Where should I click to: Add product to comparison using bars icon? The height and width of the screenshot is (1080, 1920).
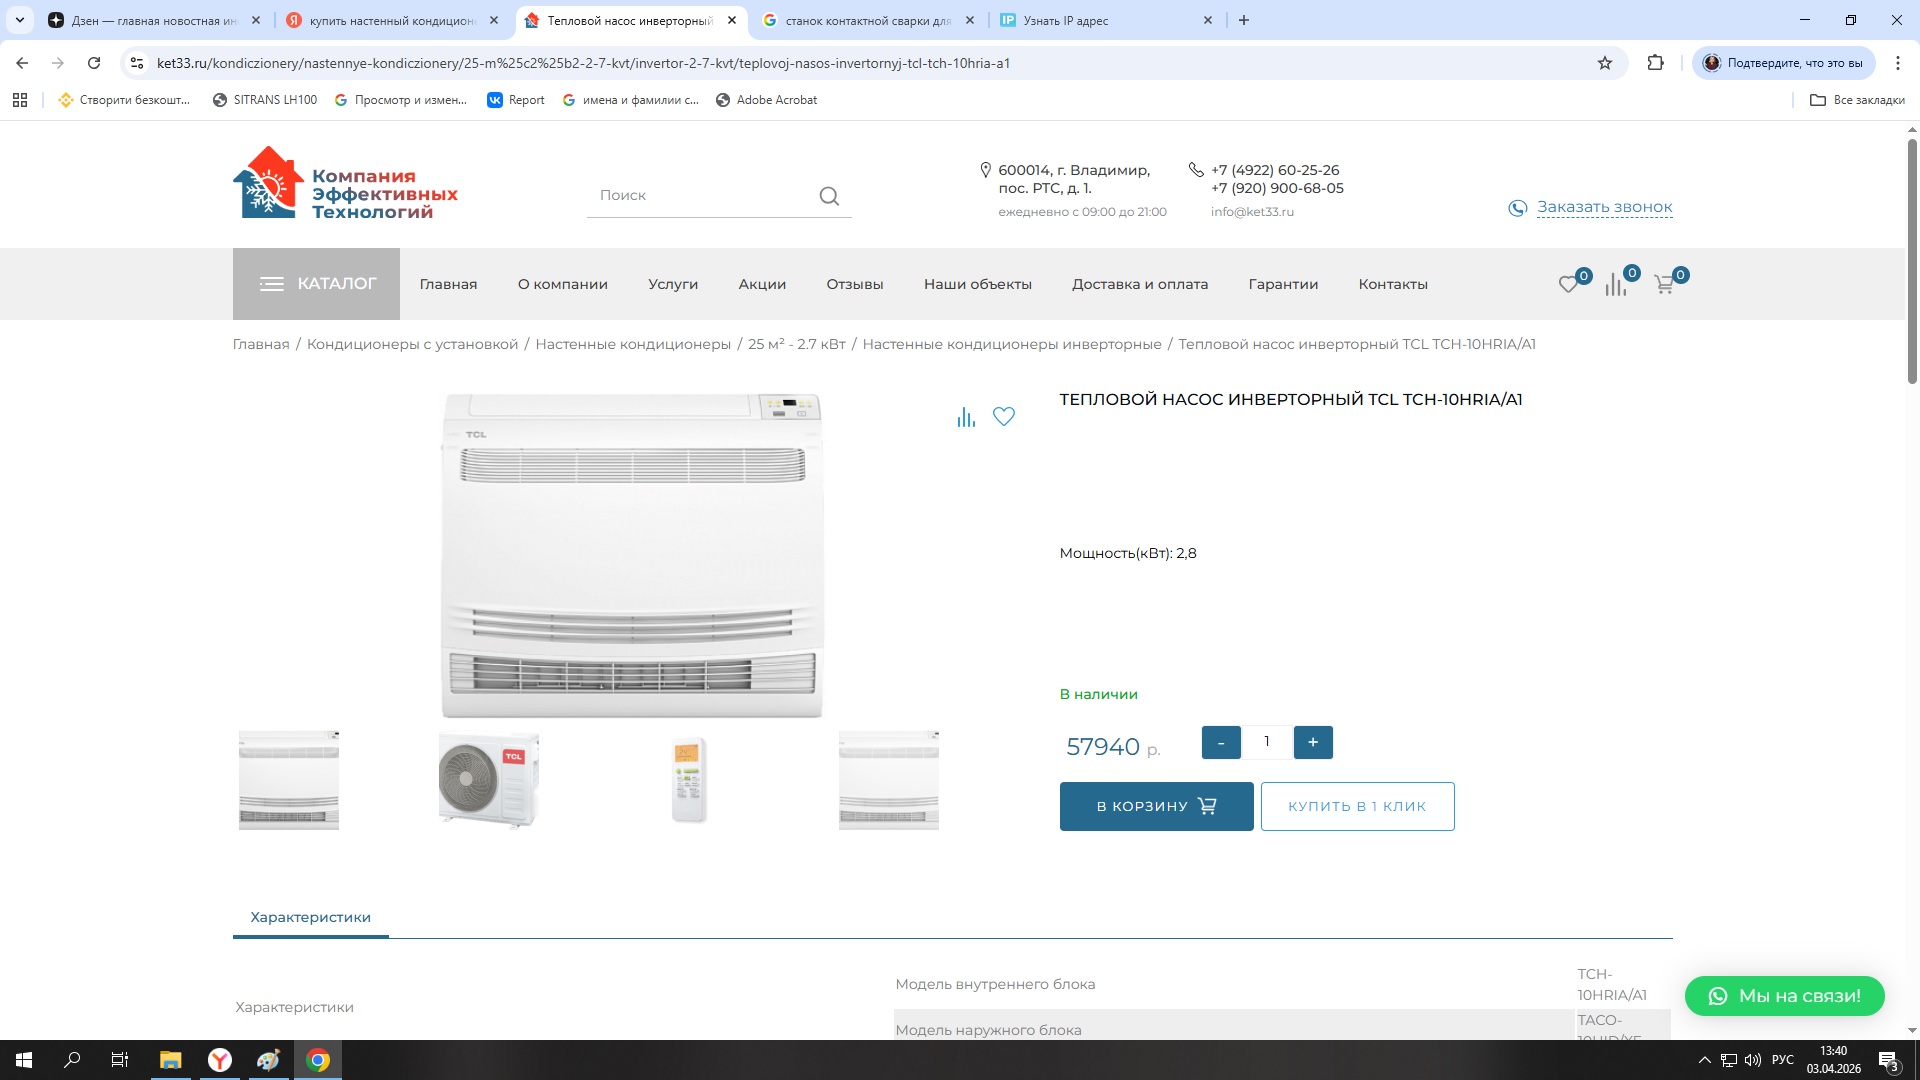[x=965, y=417]
